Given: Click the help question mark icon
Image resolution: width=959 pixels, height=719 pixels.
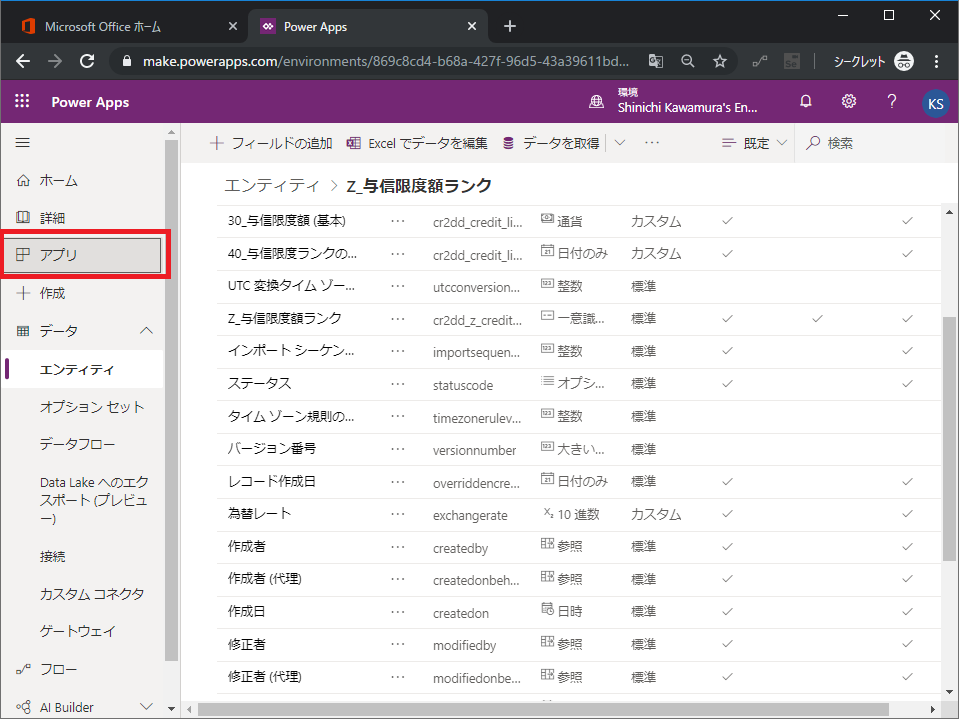Looking at the screenshot, I should point(892,101).
